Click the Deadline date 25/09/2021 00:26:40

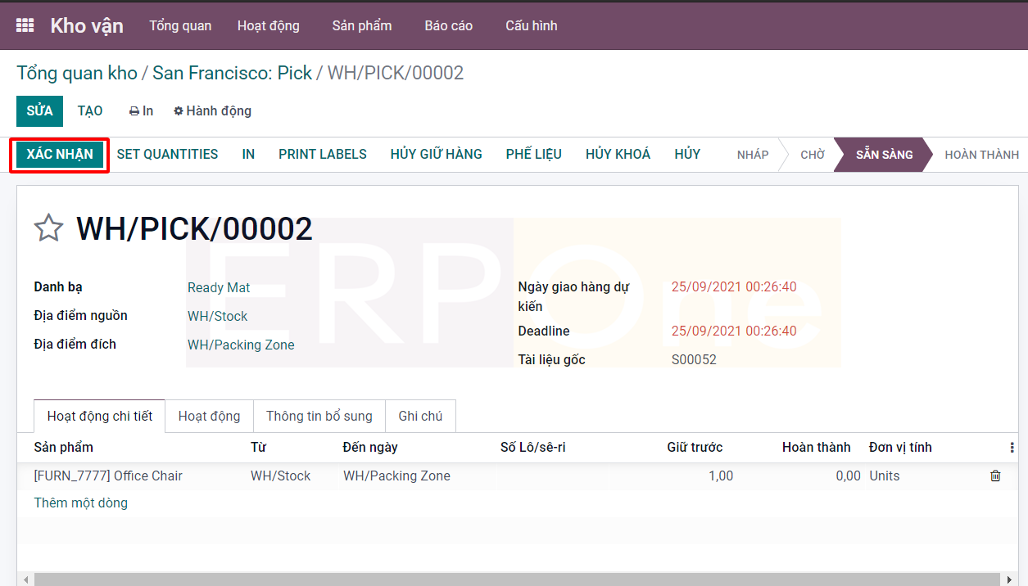[734, 331]
